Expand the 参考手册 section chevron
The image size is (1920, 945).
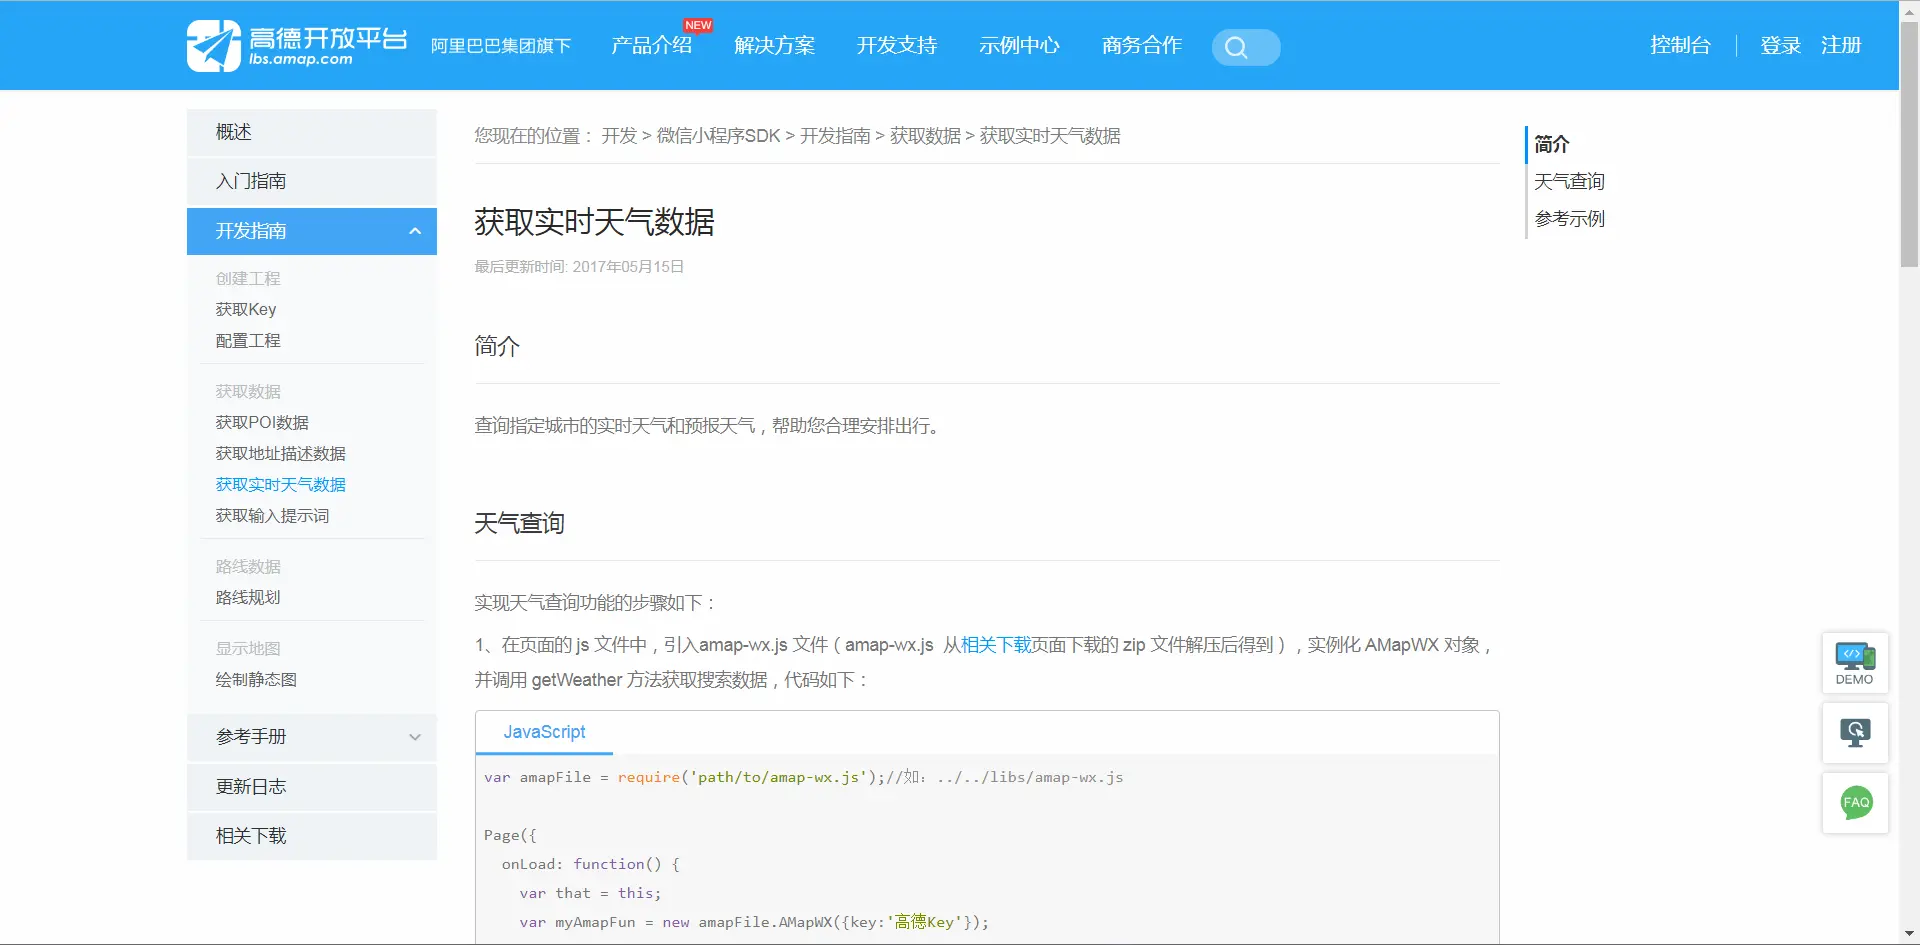pyautogui.click(x=415, y=737)
